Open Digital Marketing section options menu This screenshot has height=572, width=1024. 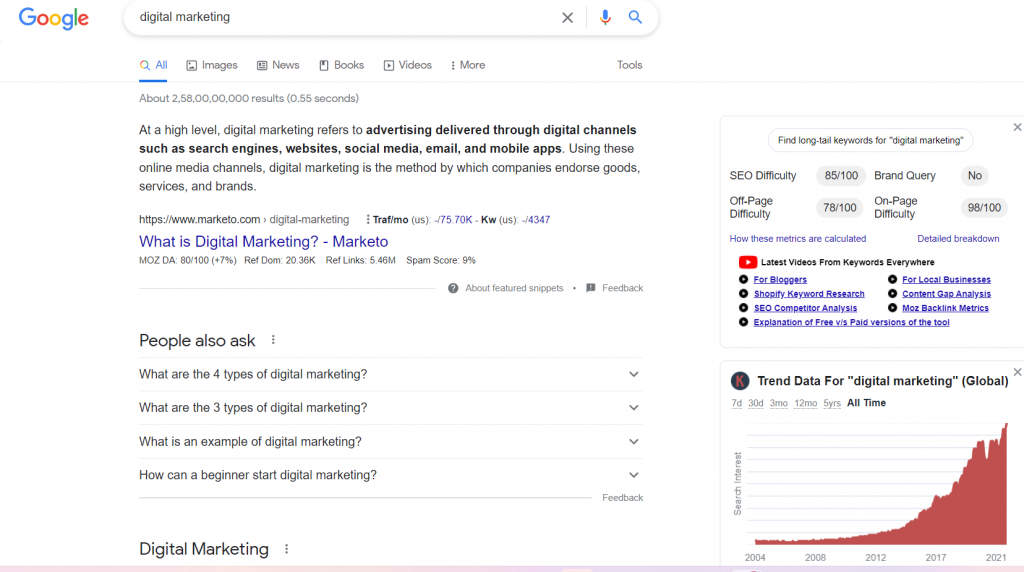[x=287, y=549]
